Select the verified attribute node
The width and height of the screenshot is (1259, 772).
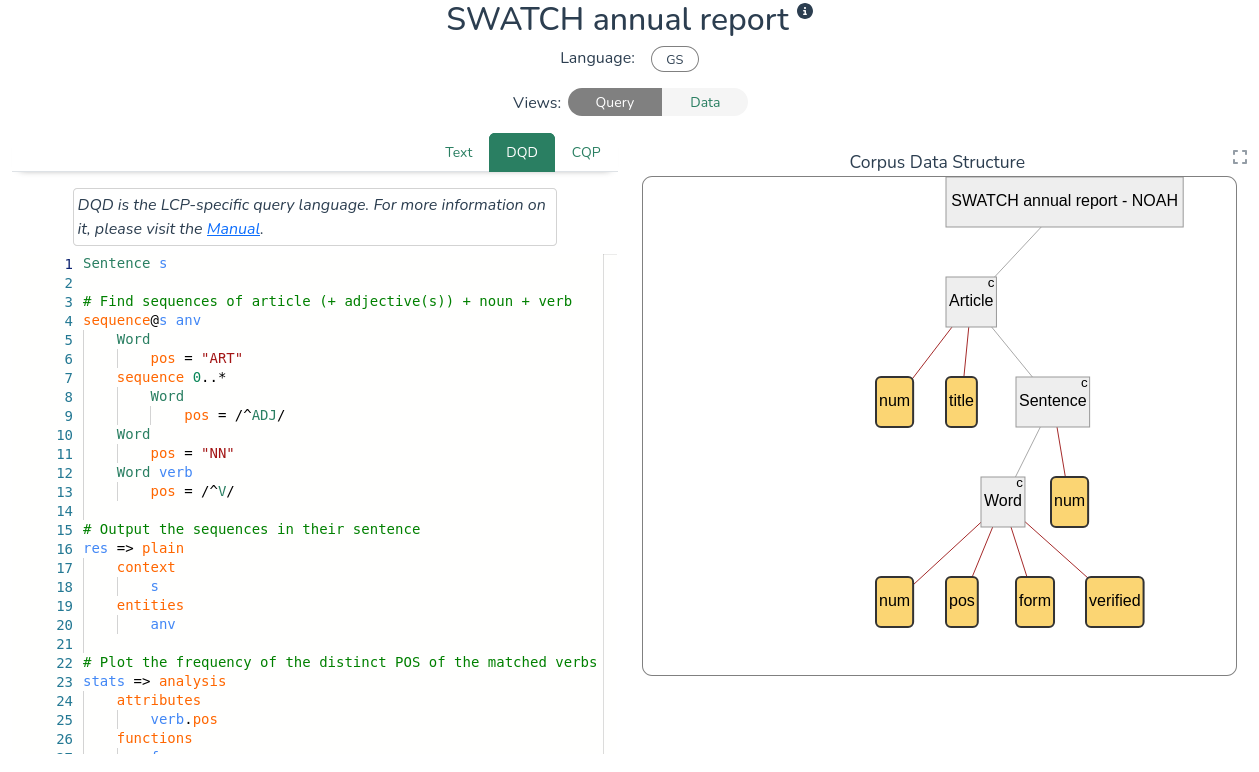[x=1114, y=601]
